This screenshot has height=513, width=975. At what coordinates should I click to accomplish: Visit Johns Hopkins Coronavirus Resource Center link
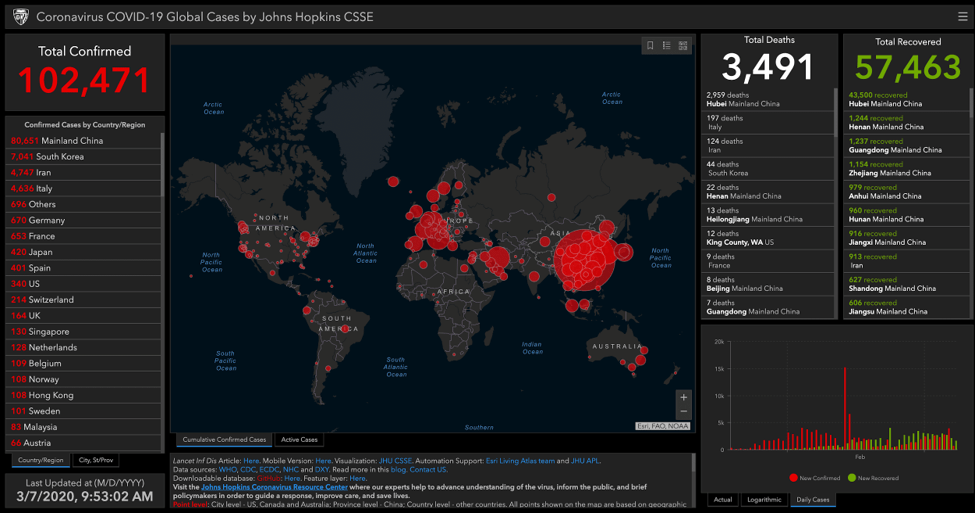[x=274, y=487]
